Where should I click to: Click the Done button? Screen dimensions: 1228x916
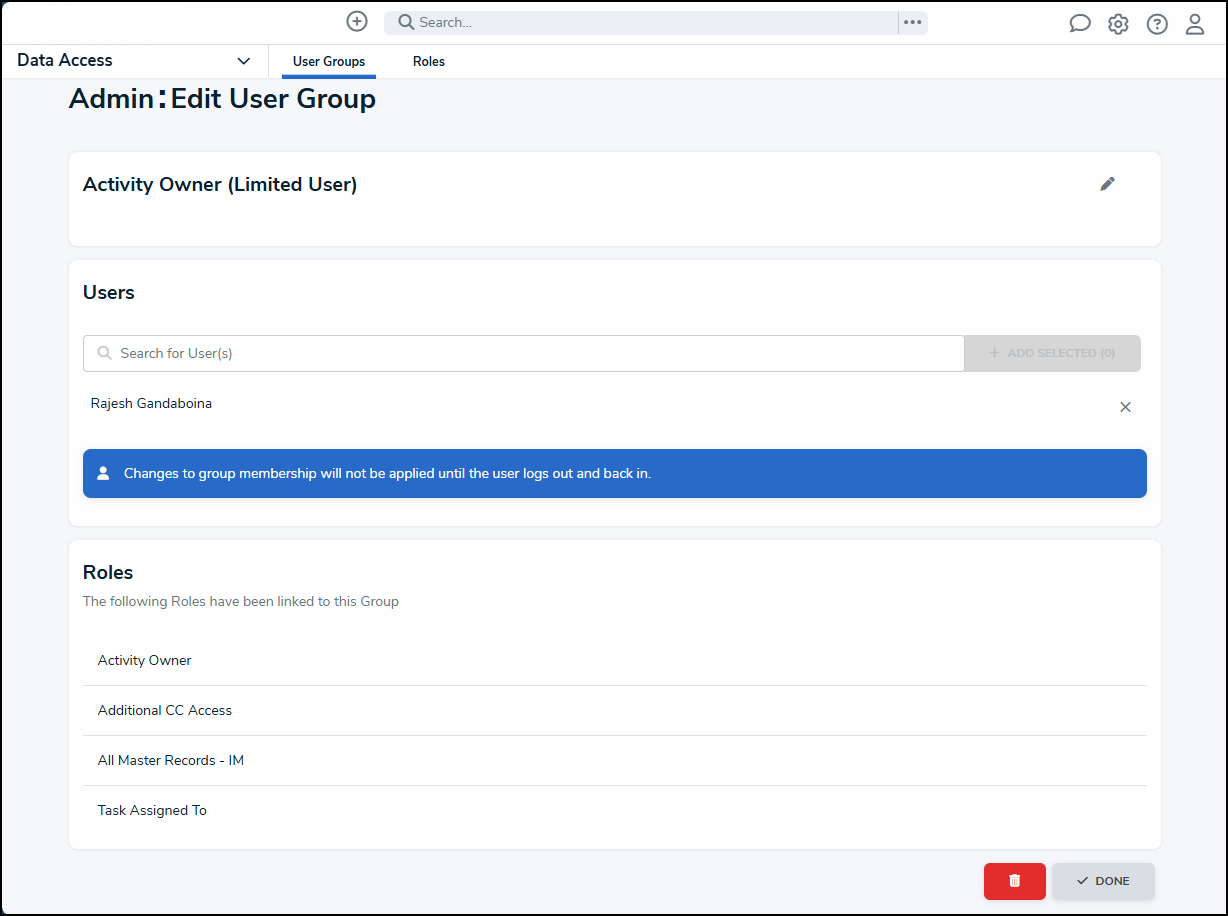click(1103, 881)
